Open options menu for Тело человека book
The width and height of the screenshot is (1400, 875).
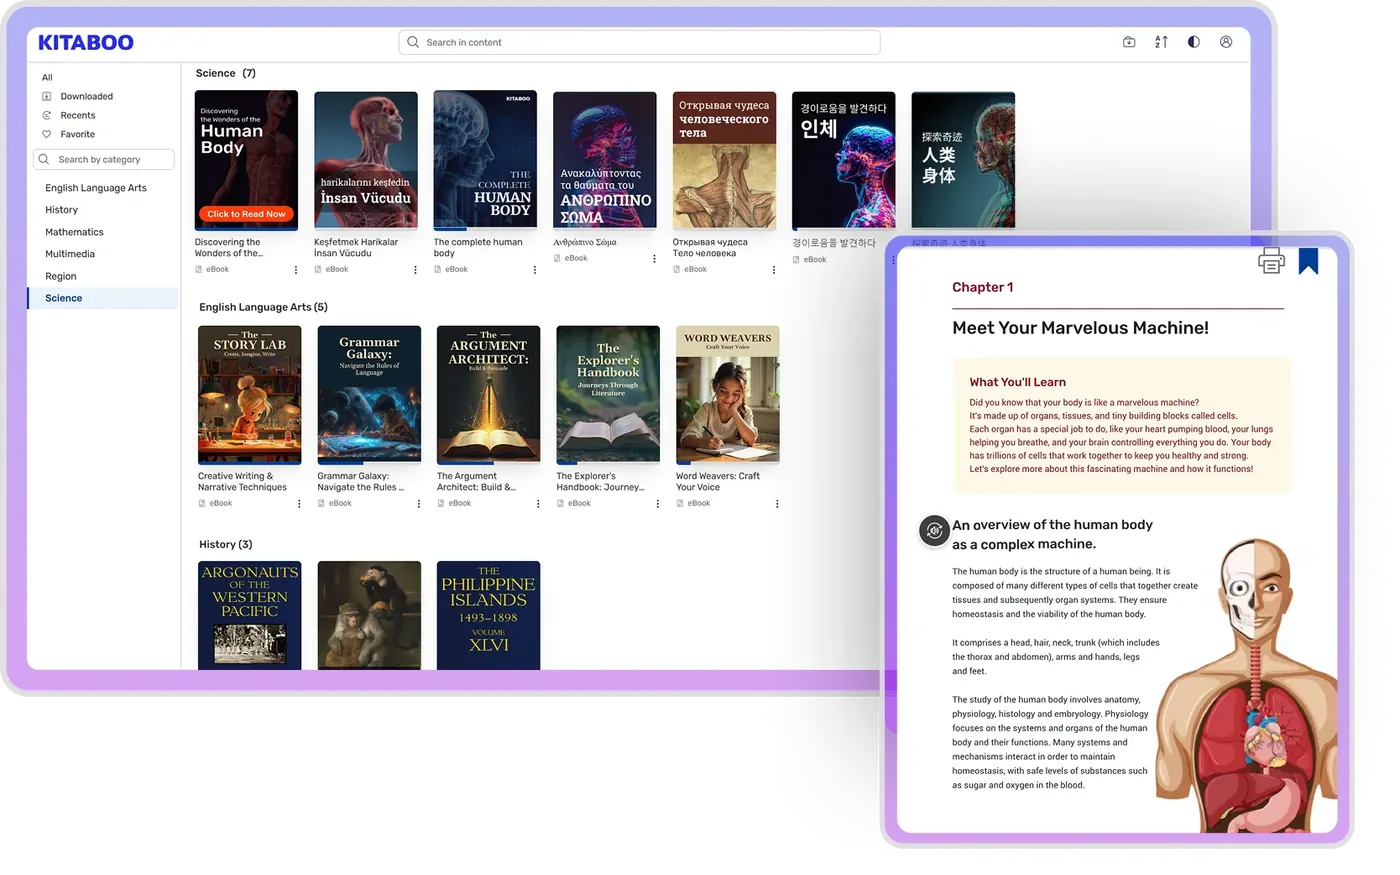click(774, 270)
